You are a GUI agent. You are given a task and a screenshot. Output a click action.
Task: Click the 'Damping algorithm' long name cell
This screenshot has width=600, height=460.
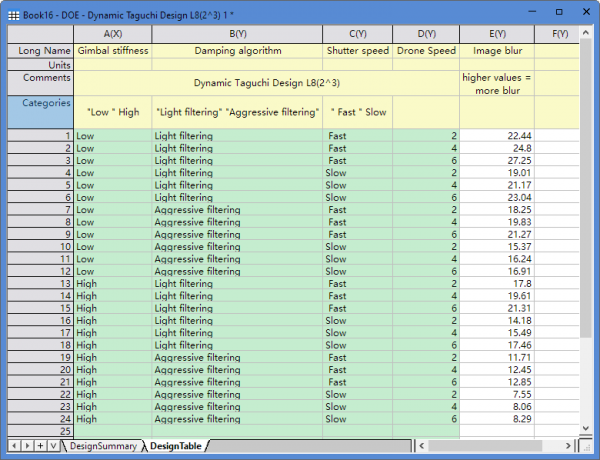pos(238,51)
